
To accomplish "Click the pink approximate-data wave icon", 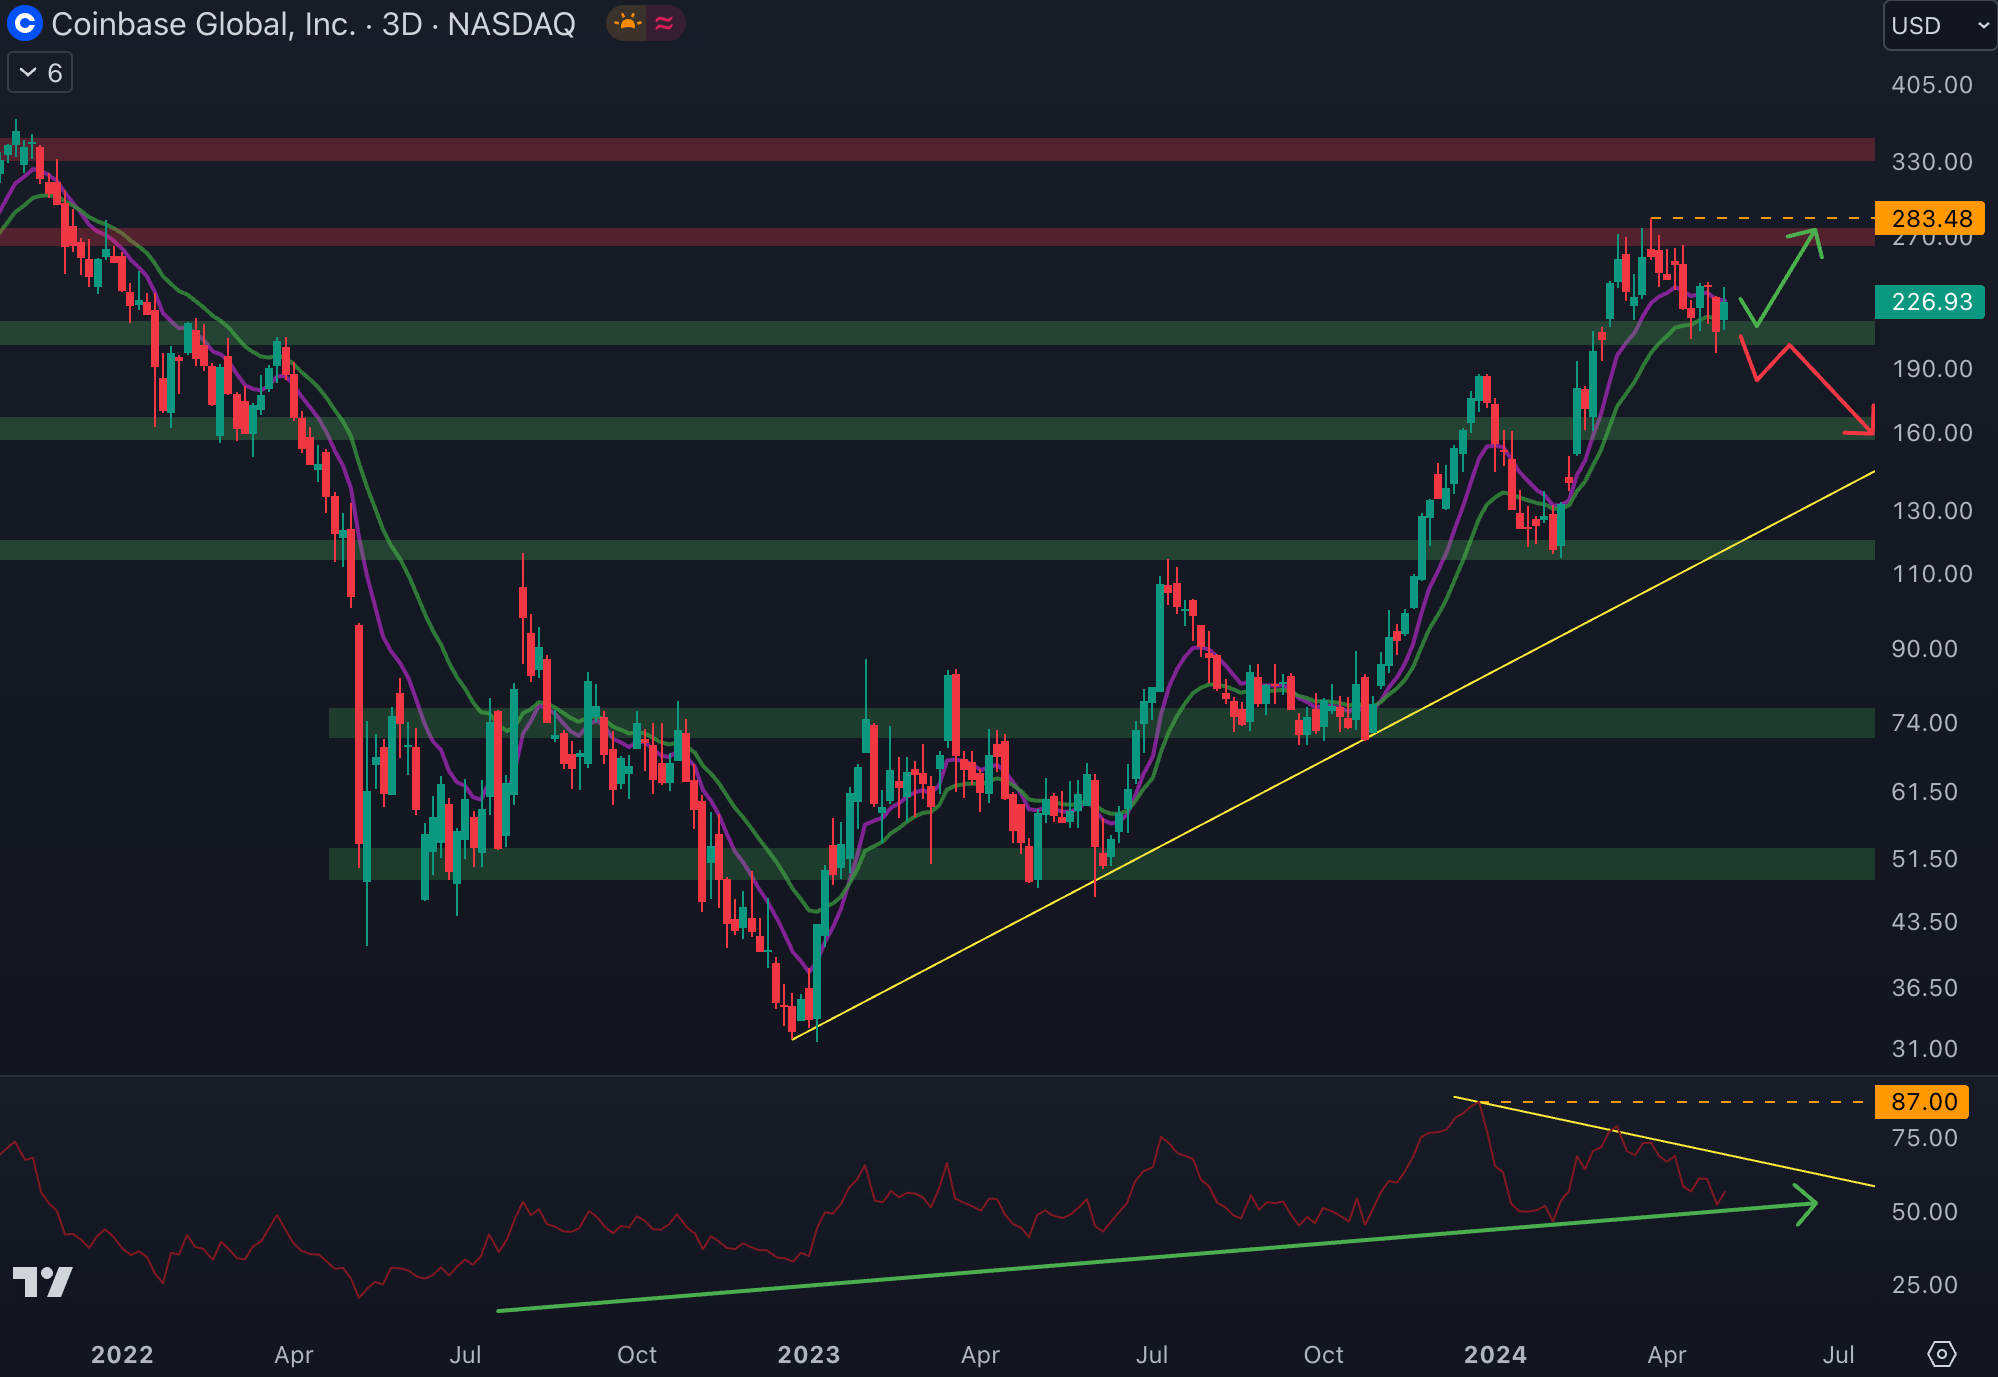I will pyautogui.click(x=665, y=23).
